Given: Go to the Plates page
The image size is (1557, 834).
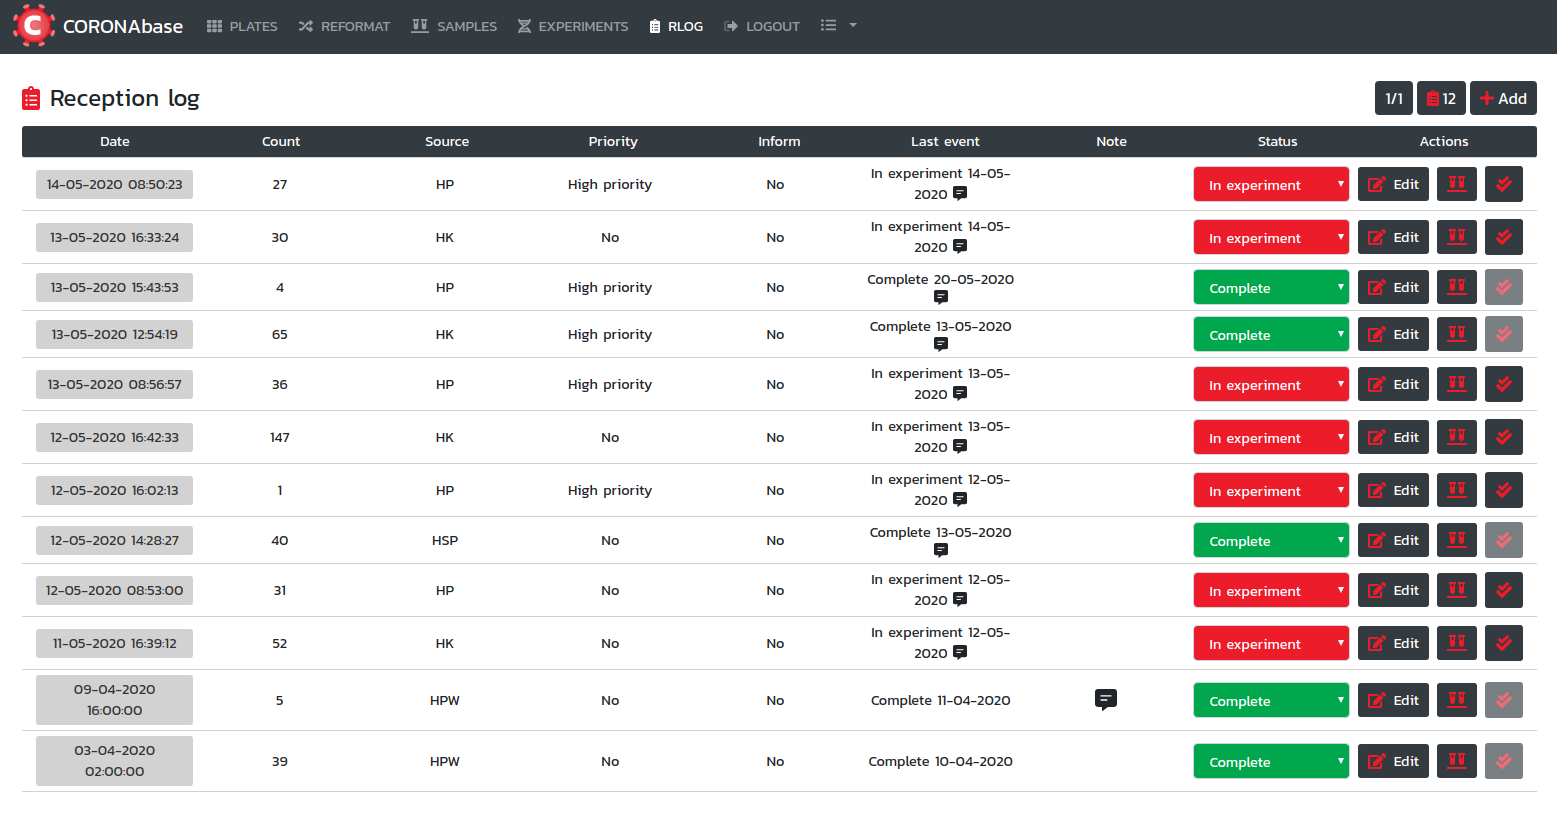Looking at the screenshot, I should 242,26.
